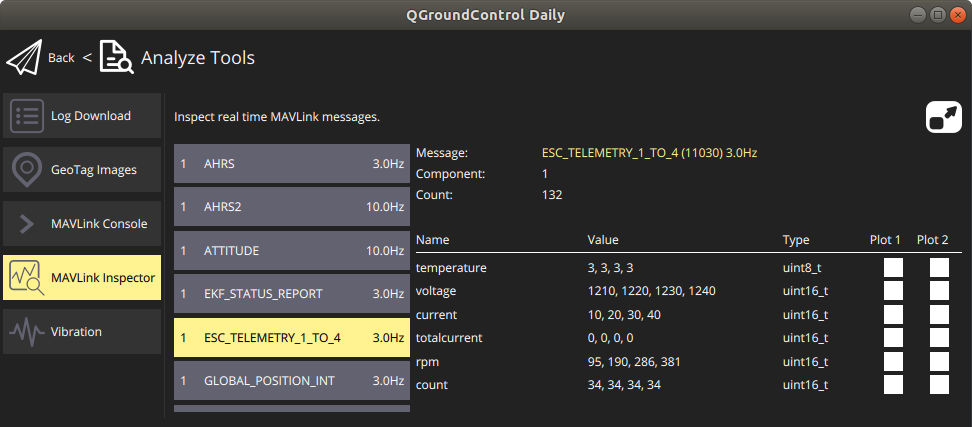
Task: Enable Plot 2 for totalcurrent
Action: (939, 338)
